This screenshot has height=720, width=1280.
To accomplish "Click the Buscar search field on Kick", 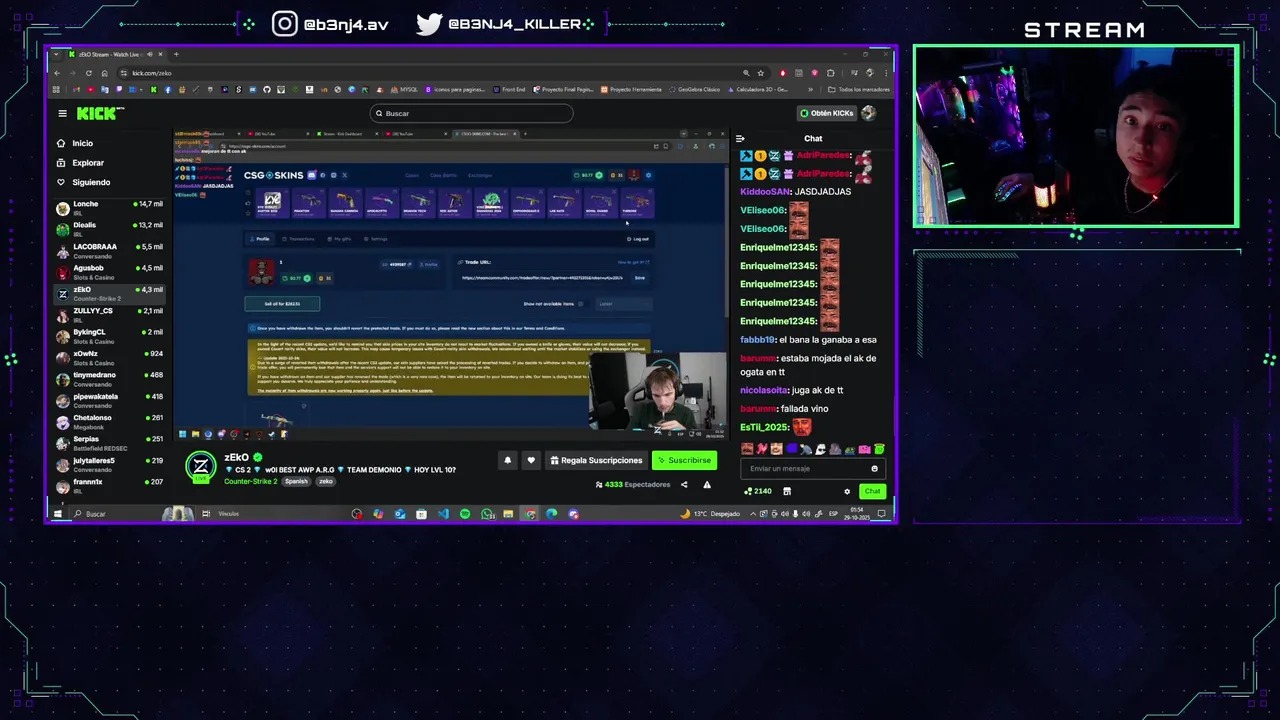I will click(471, 113).
